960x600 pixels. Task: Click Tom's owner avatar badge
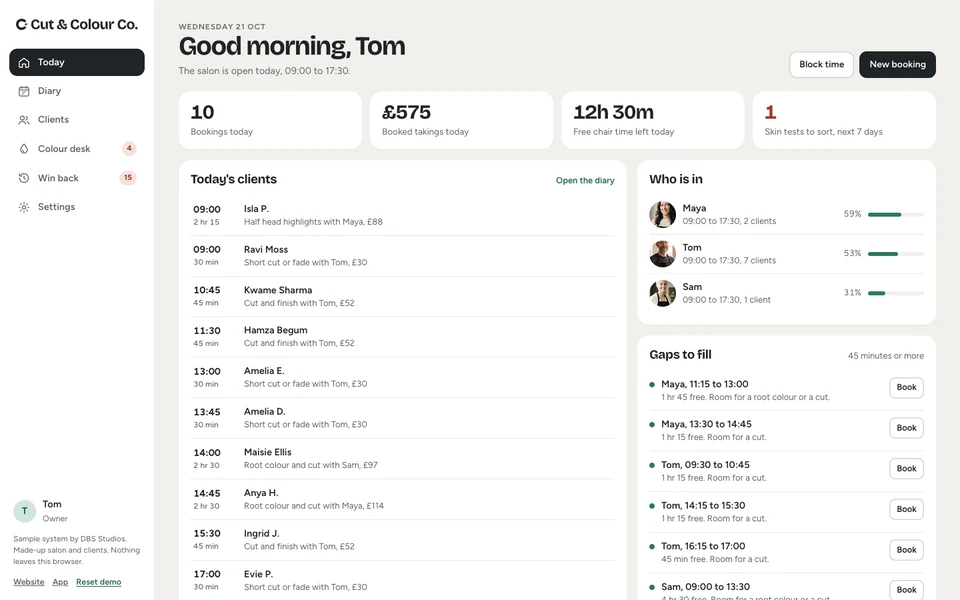tap(24, 511)
